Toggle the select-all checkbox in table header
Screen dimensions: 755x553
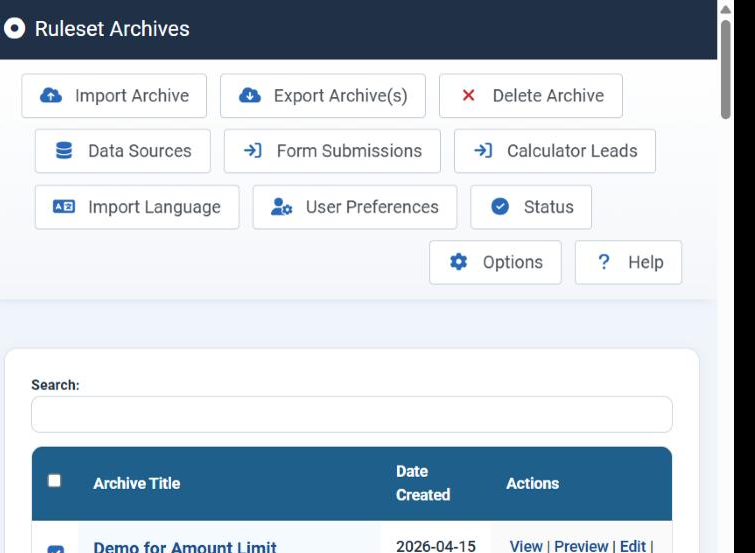(x=54, y=480)
